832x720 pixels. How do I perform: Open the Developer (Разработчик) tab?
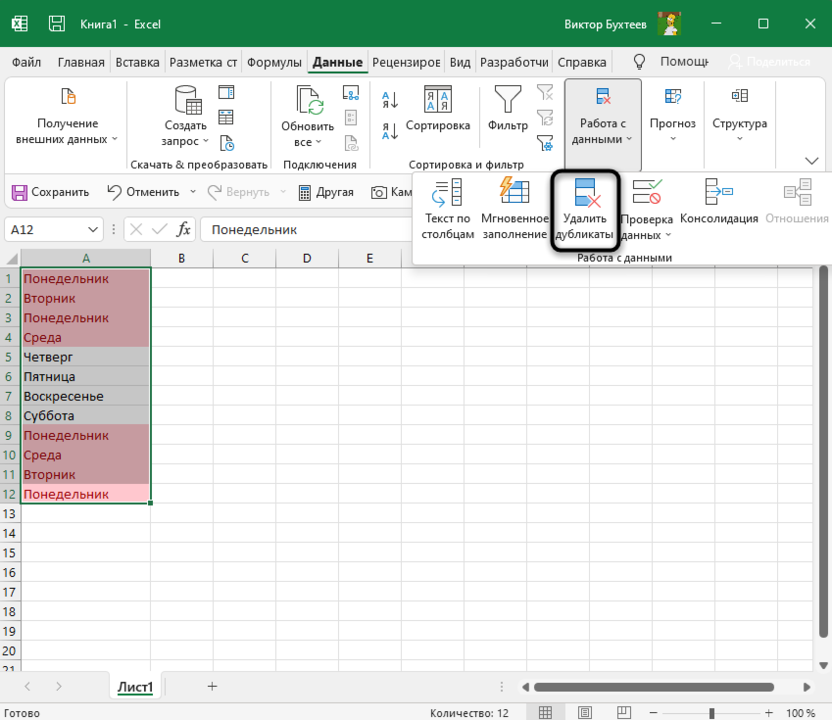click(514, 62)
